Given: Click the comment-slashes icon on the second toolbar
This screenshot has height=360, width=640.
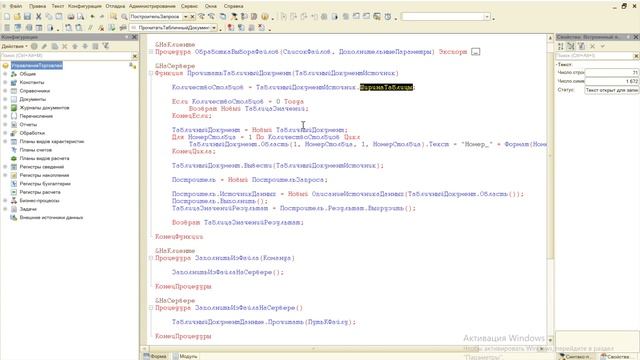Looking at the screenshot, I should 90,28.
